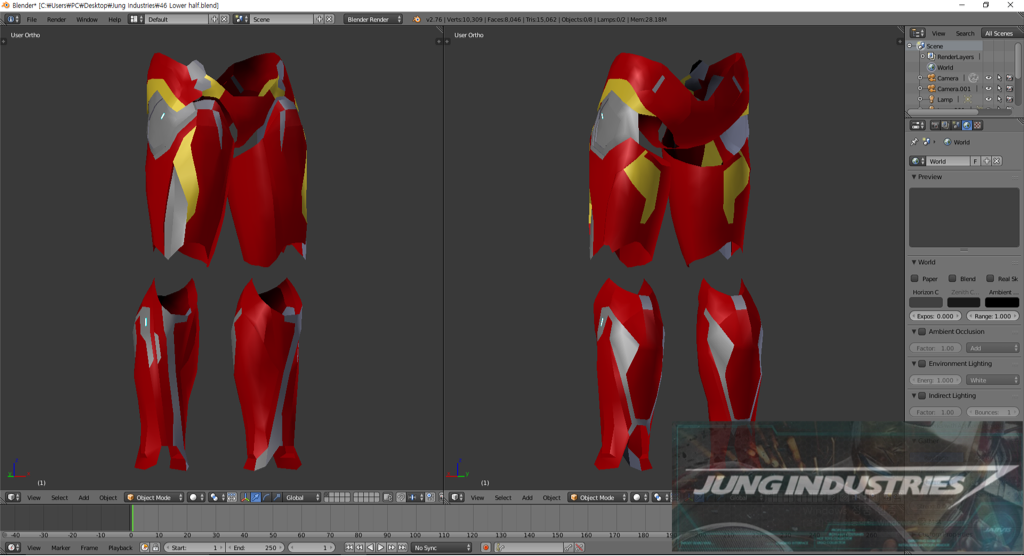
Task: Open viewport shading selector in left viewport
Action: (x=197, y=497)
